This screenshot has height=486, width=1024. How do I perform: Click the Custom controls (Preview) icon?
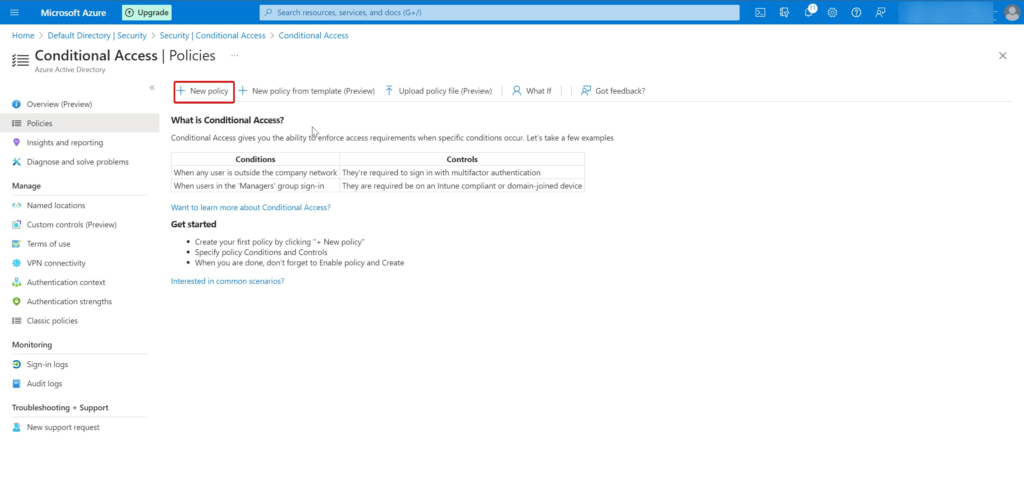click(16, 225)
